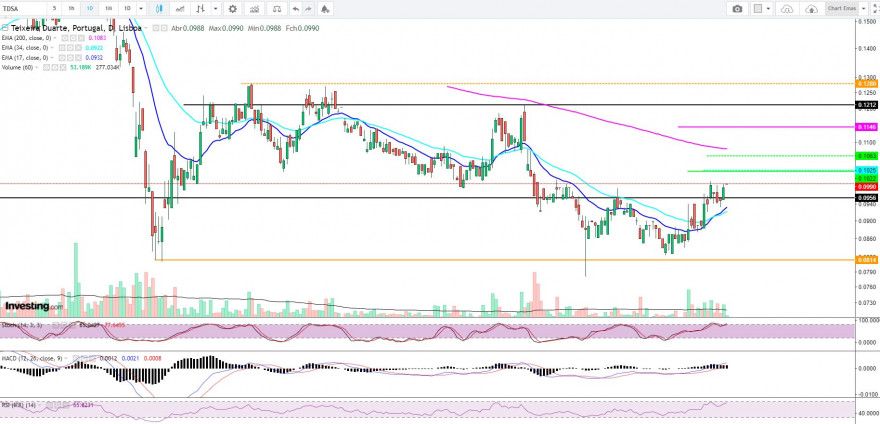Image resolution: width=880 pixels, height=424 pixels.
Task: Open chart settings gear icon
Action: [x=232, y=9]
